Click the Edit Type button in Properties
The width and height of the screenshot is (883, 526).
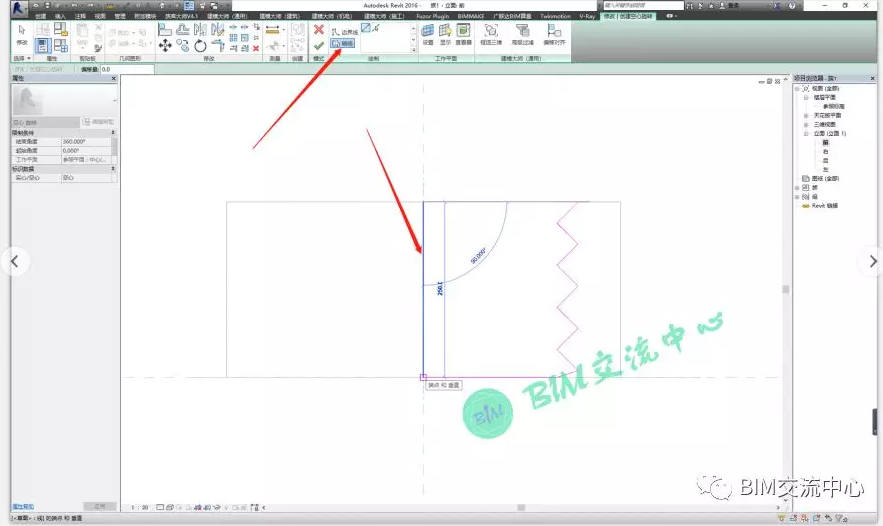[x=99, y=122]
